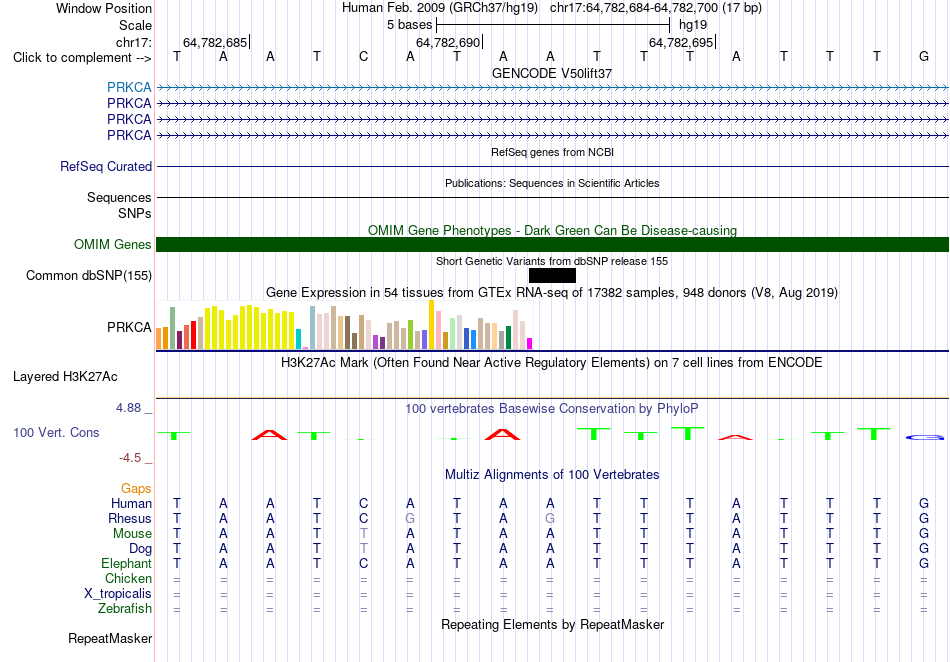Click the 'chr17:' ruler label
This screenshot has width=950, height=662.
coord(134,42)
